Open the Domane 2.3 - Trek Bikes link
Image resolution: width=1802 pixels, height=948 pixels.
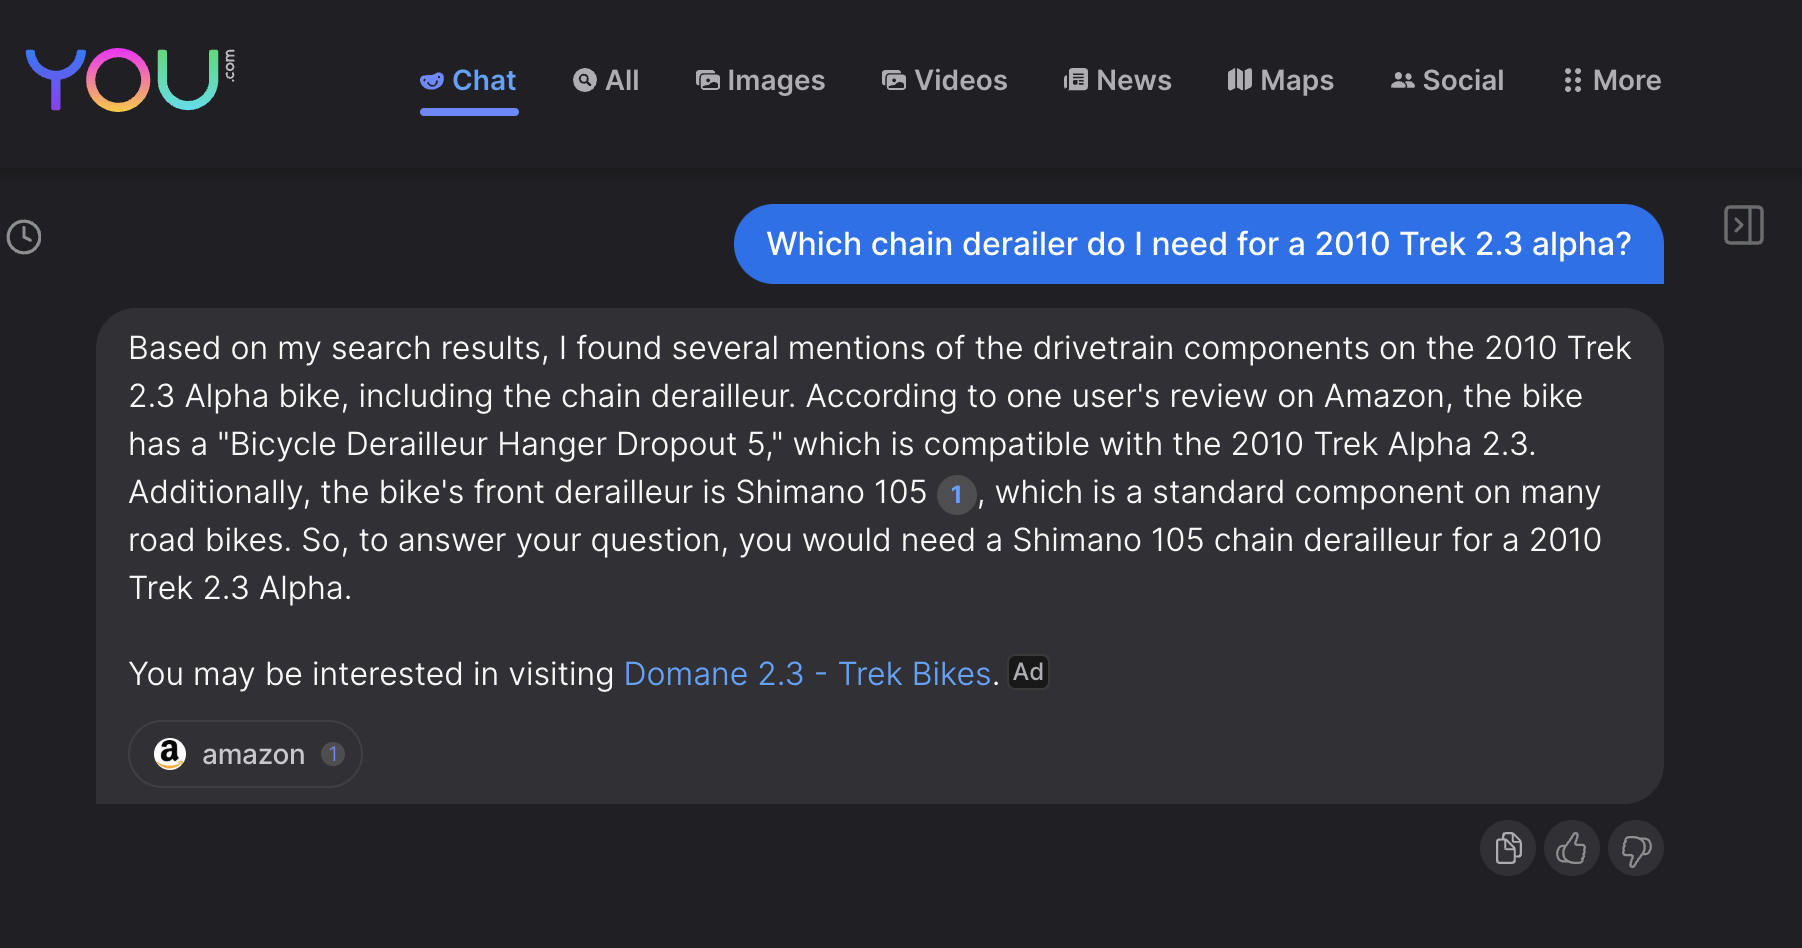(x=807, y=674)
